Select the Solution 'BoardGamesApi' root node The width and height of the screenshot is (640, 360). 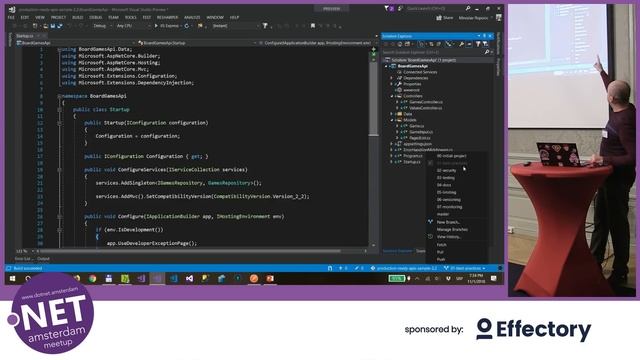(x=420, y=60)
